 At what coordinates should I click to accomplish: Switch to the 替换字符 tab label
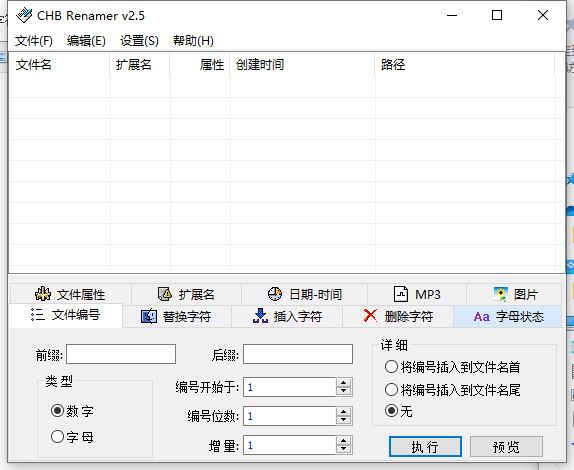pos(187,317)
